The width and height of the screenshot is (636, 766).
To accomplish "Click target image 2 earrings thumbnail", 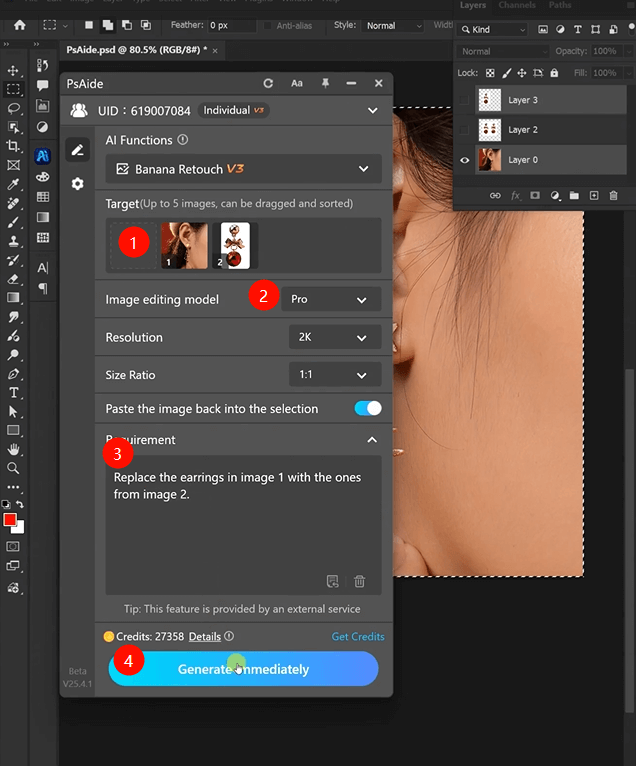I will [235, 246].
